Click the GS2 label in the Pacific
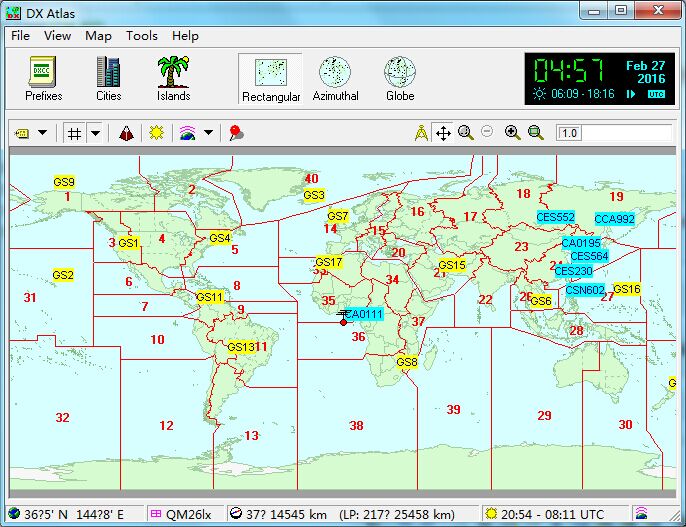Screen dimensions: 686x527 pyautogui.click(x=63, y=275)
